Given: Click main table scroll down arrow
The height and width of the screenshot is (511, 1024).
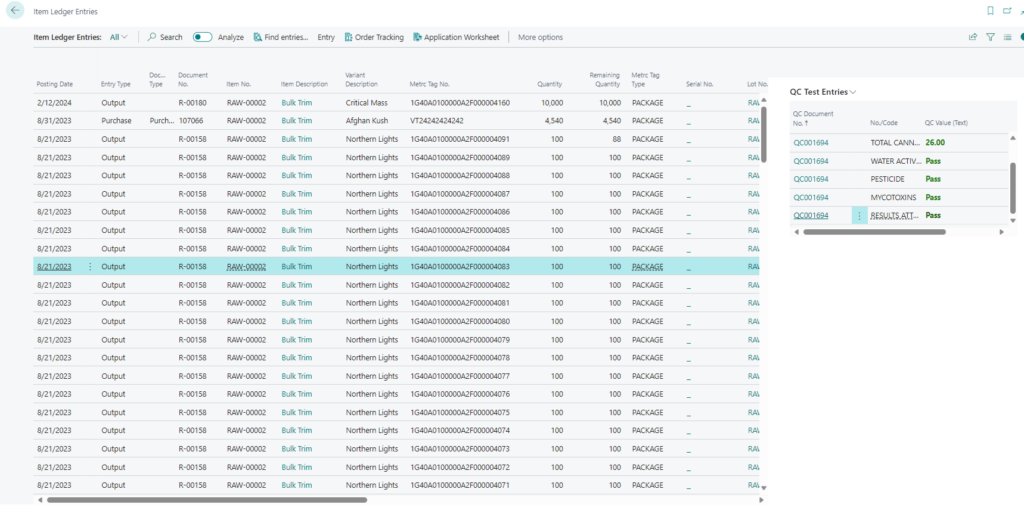Looking at the screenshot, I should coord(763,487).
